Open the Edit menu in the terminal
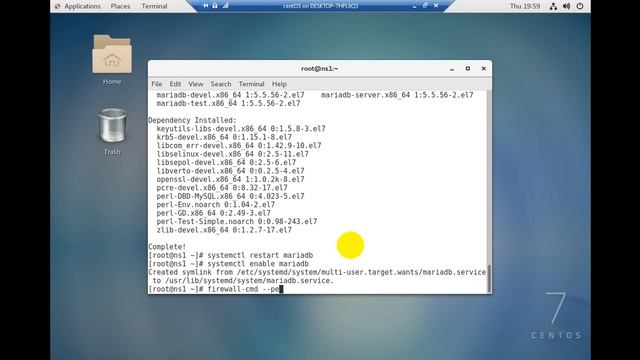Screen dimensions: 640x360 coord(175,84)
